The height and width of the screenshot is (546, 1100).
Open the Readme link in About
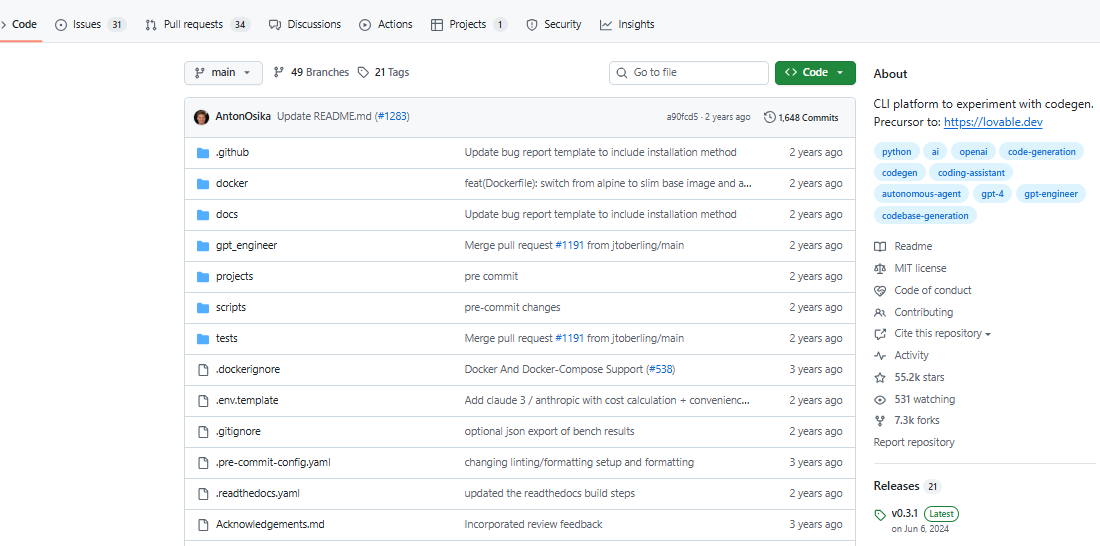click(x=903, y=246)
